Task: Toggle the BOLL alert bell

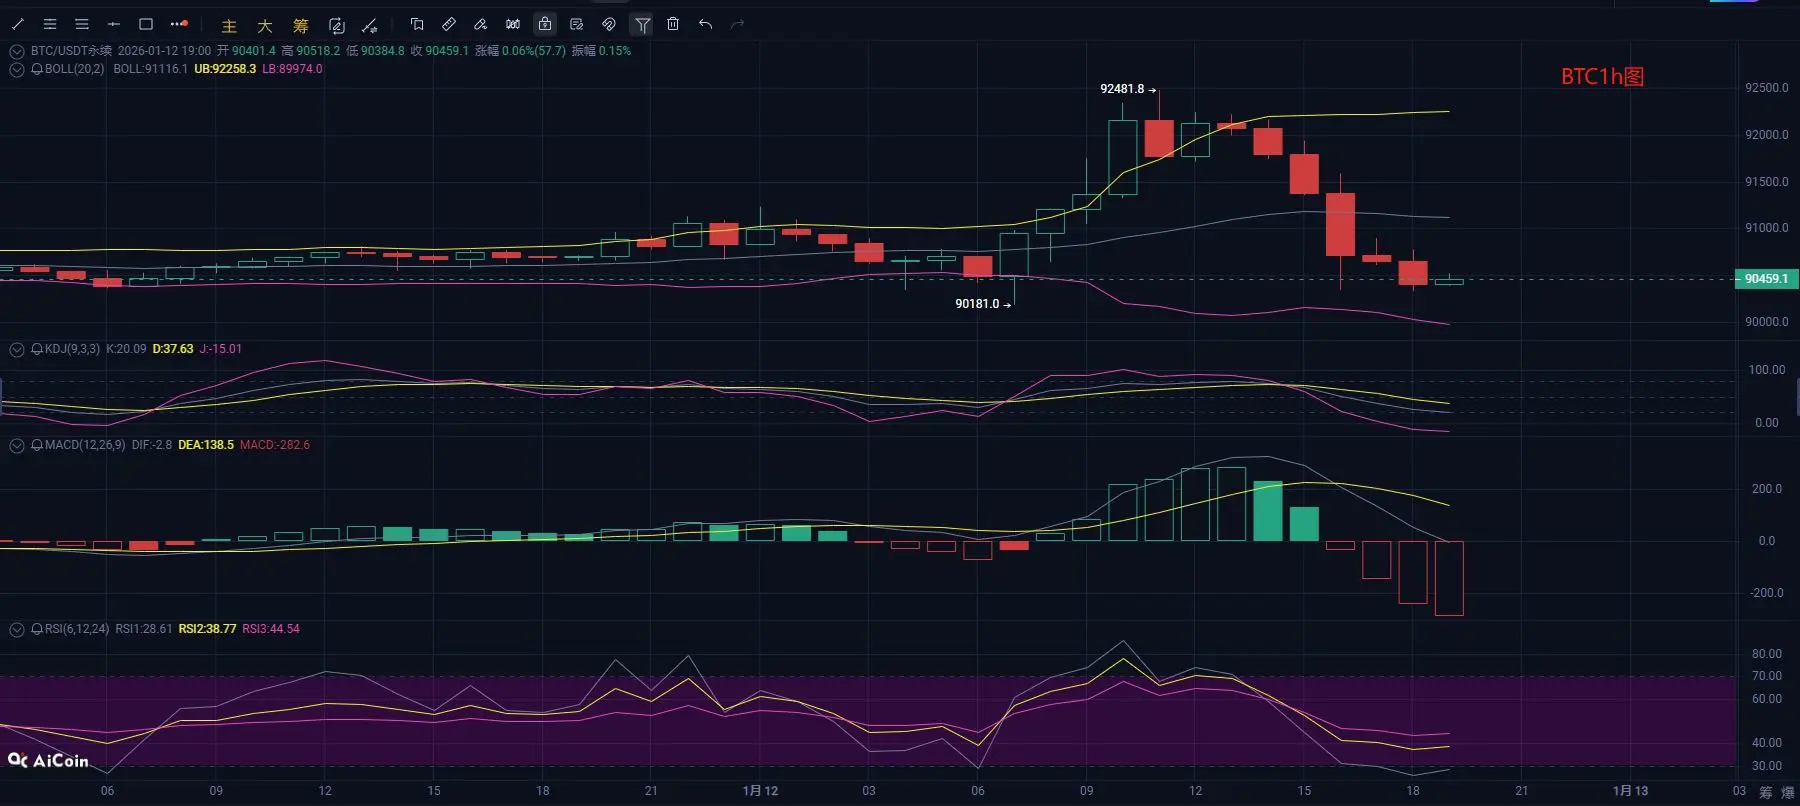Action: coord(37,70)
